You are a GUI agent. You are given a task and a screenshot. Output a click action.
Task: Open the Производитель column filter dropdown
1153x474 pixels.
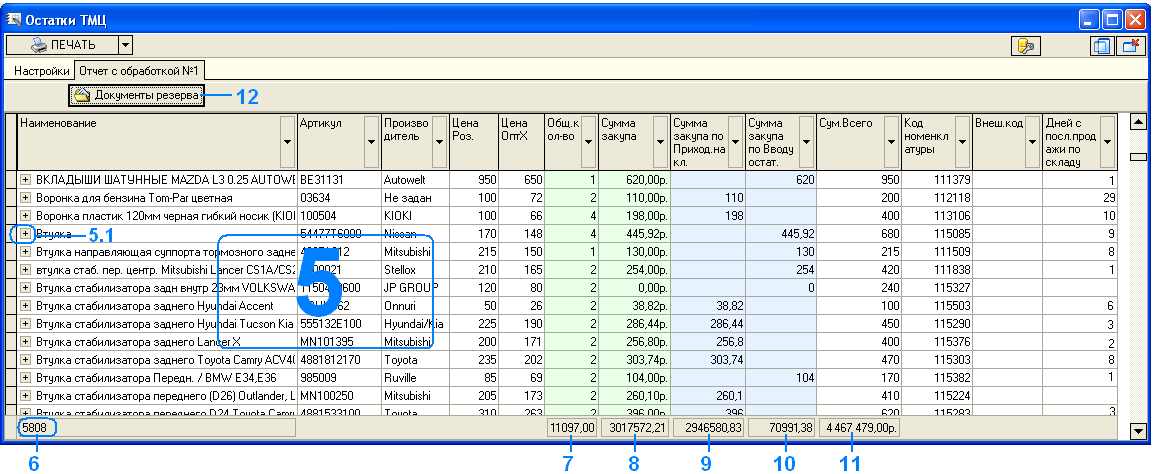point(440,142)
